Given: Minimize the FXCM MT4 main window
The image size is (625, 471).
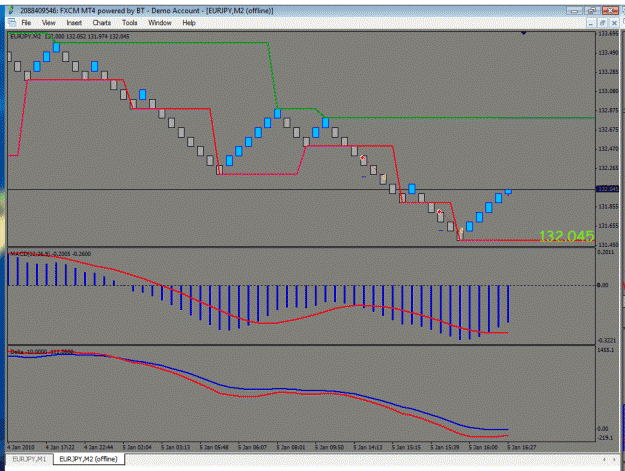Looking at the screenshot, I should [574, 11].
